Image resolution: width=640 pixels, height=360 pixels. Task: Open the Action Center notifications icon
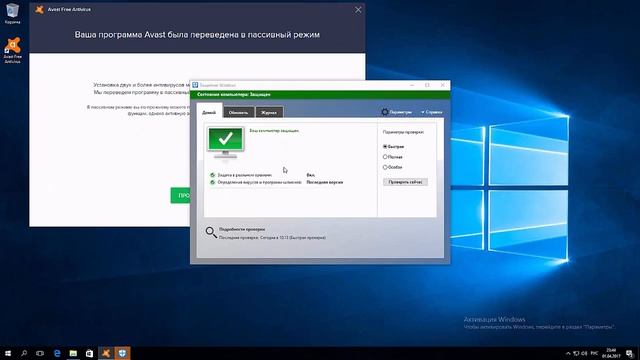coord(630,353)
